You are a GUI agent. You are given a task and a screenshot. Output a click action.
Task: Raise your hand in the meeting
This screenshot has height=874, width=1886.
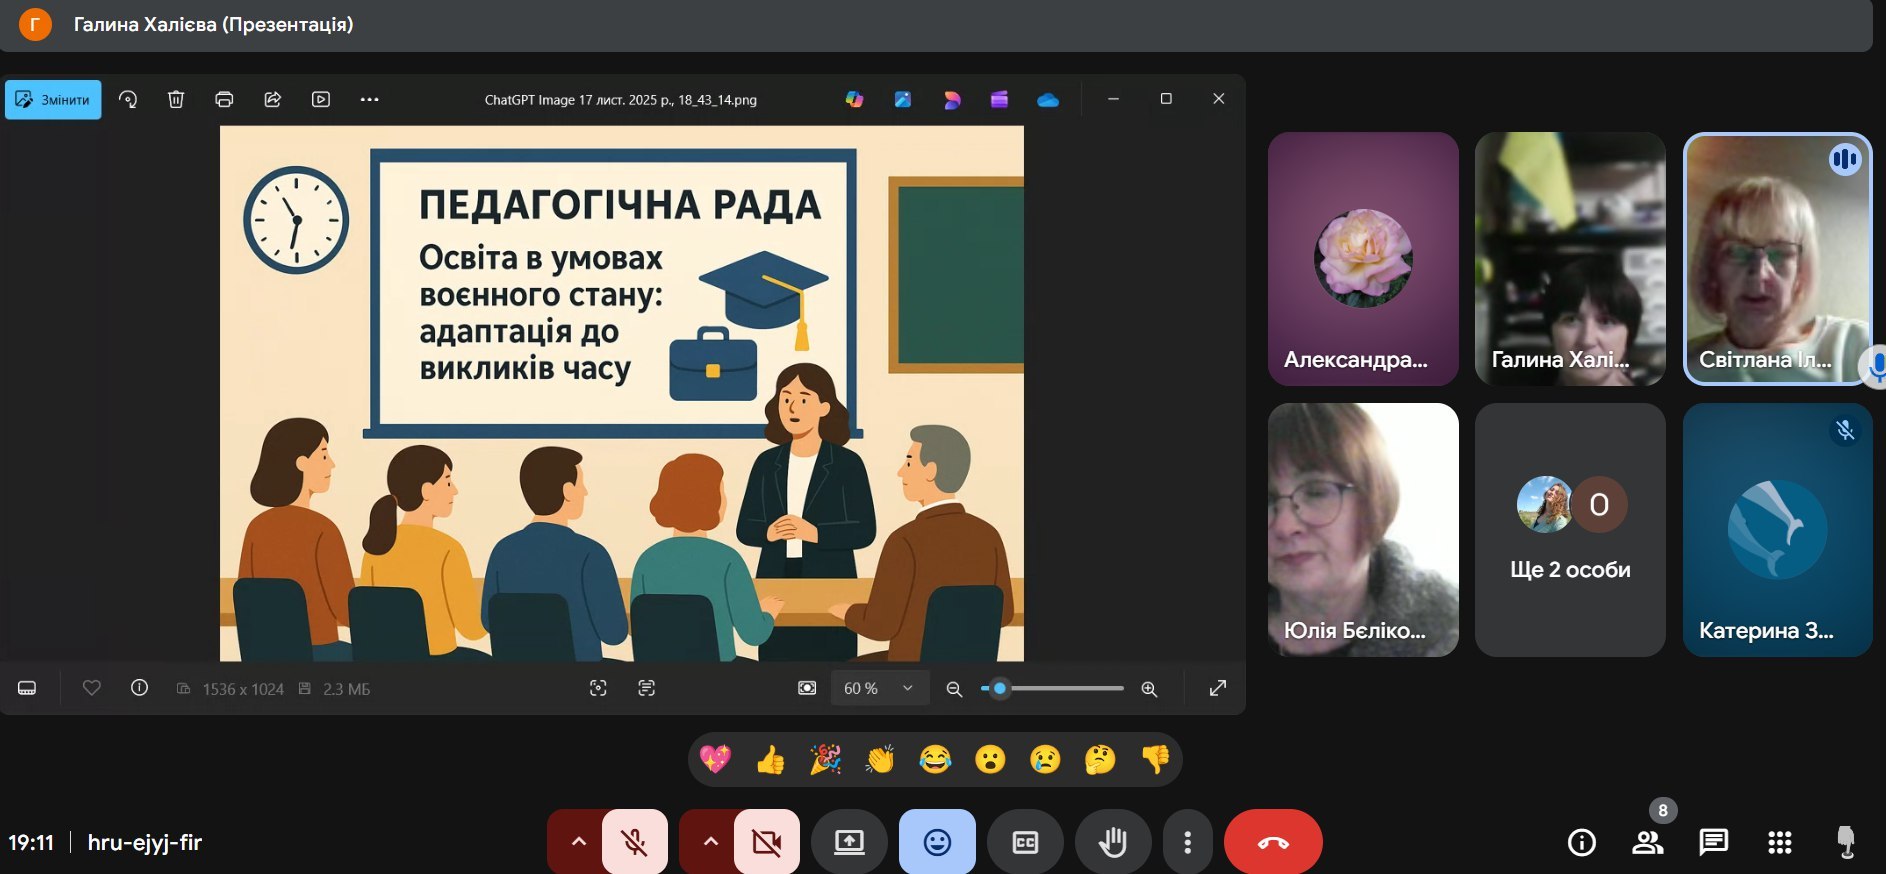pos(1112,843)
